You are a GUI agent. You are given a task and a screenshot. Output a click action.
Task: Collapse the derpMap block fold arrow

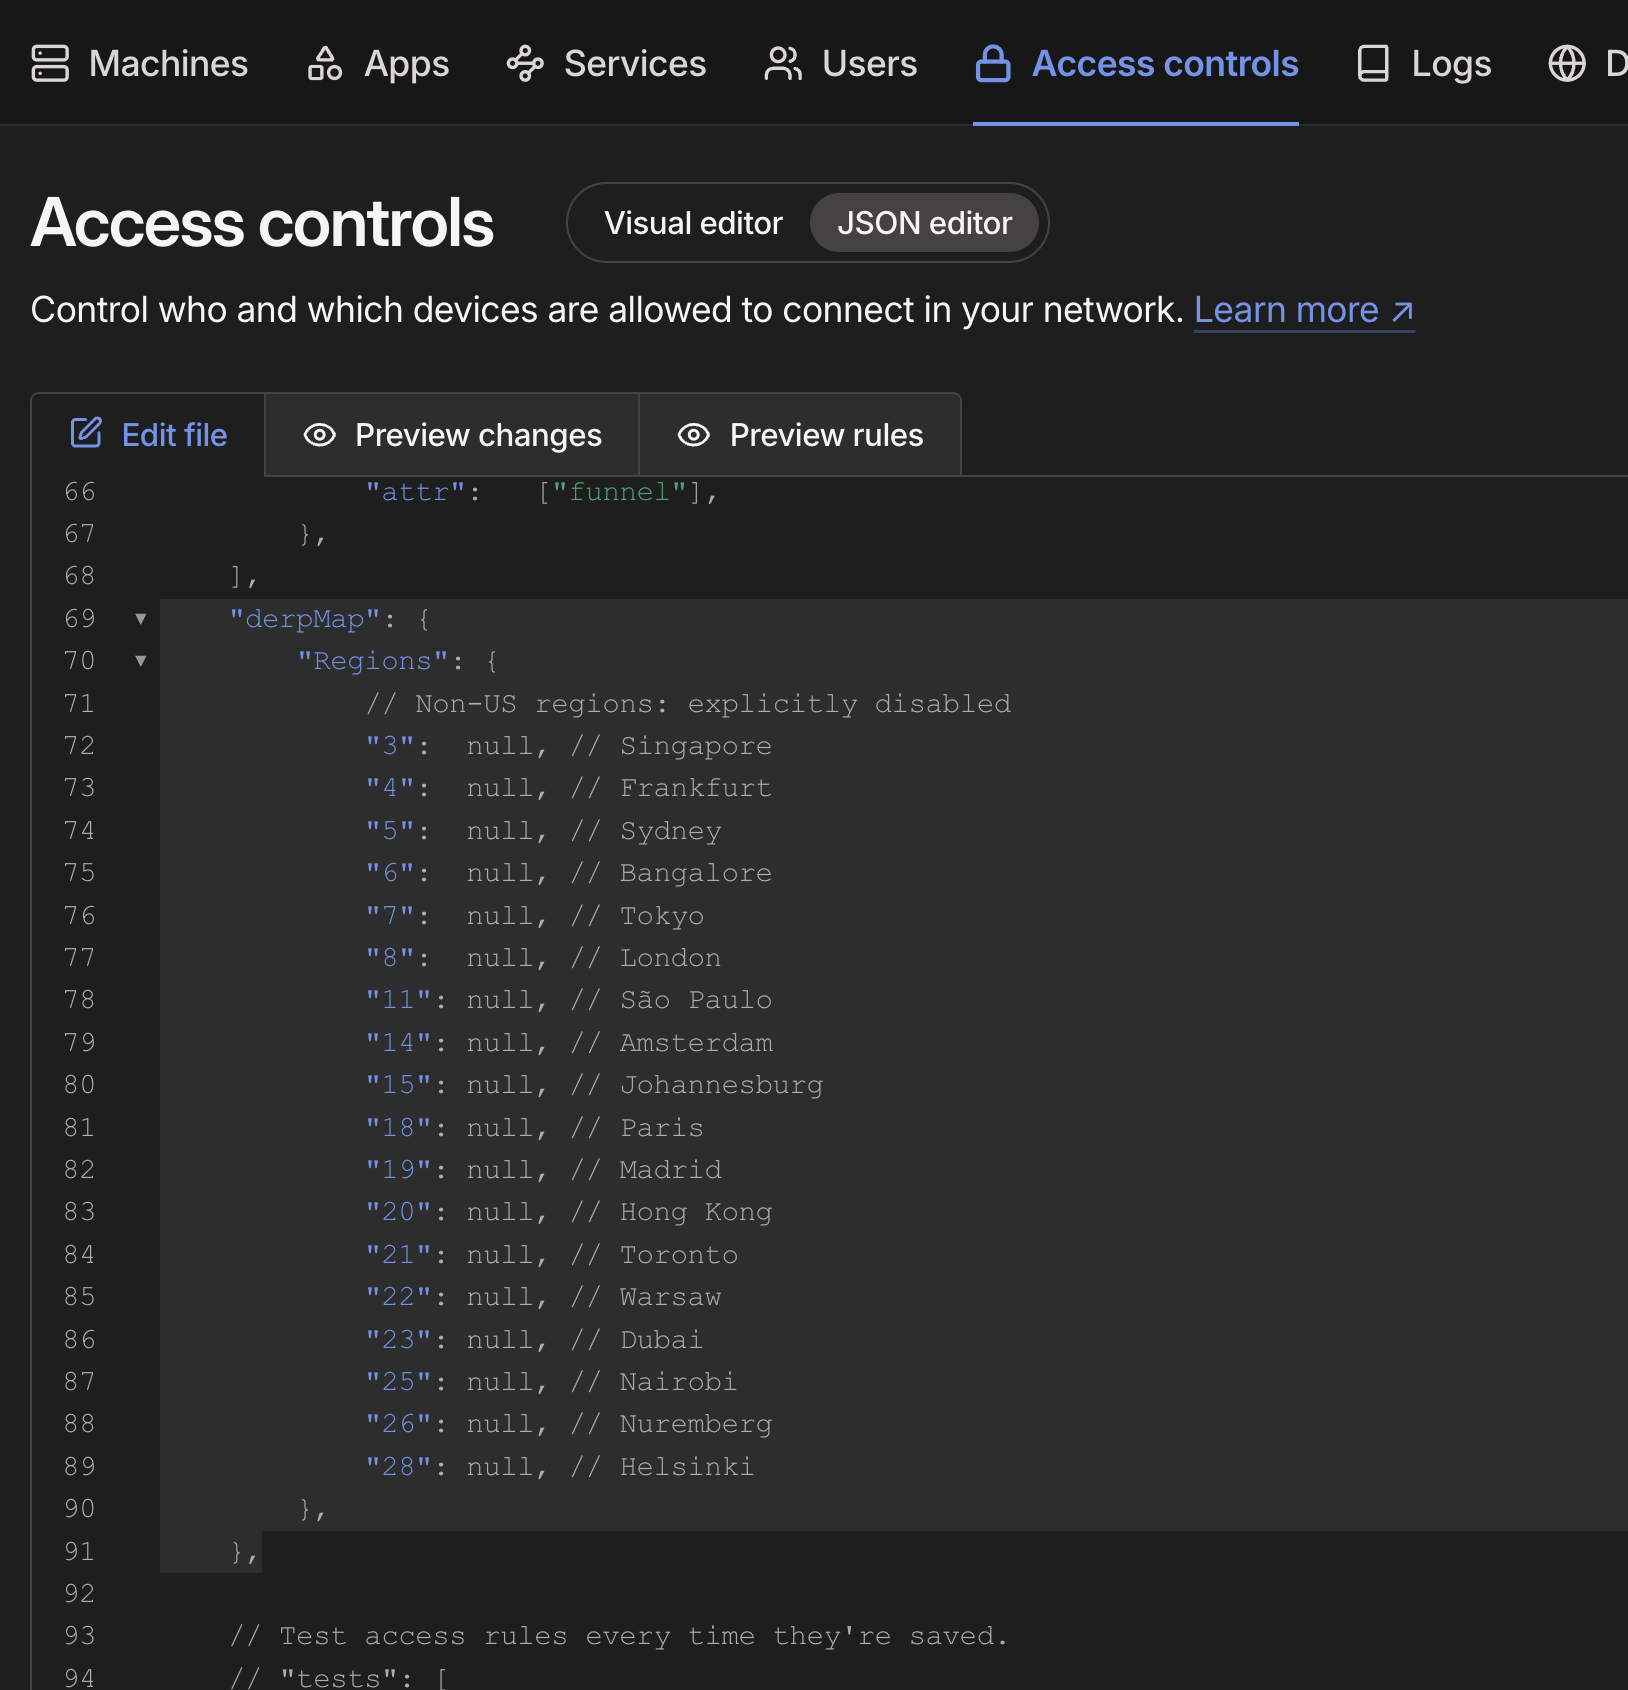click(x=141, y=619)
